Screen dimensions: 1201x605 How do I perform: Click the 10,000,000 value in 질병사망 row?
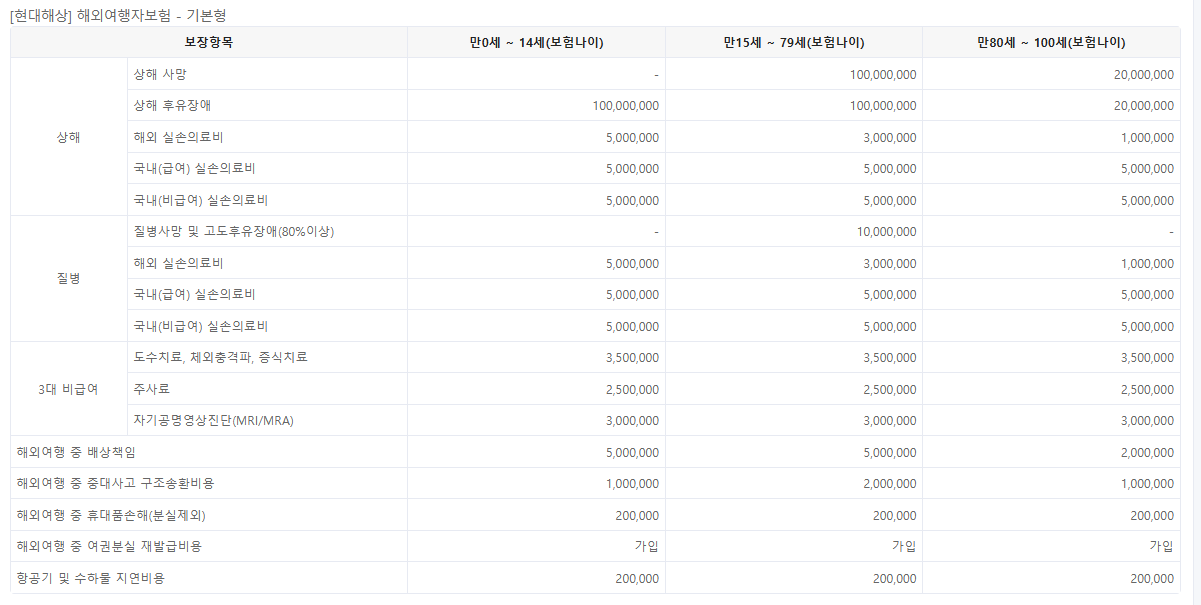click(x=885, y=232)
